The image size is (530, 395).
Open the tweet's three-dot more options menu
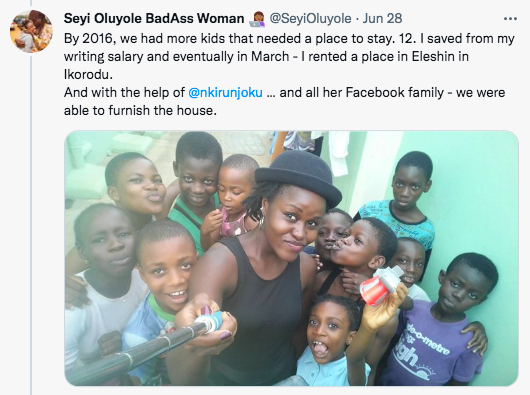pyautogui.click(x=510, y=19)
